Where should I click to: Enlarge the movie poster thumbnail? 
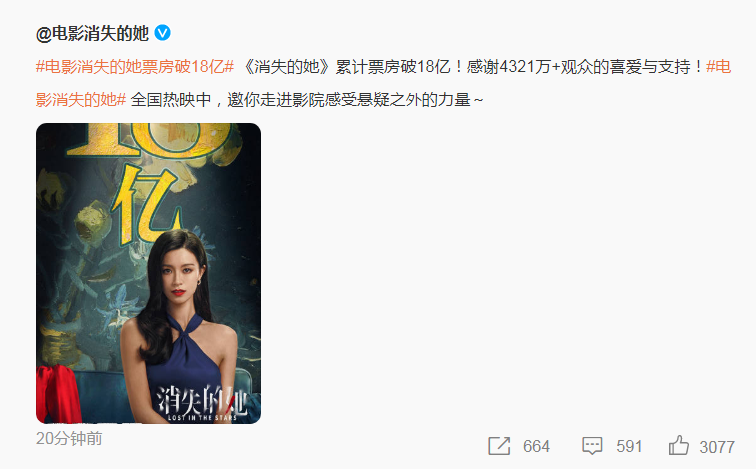(x=148, y=273)
